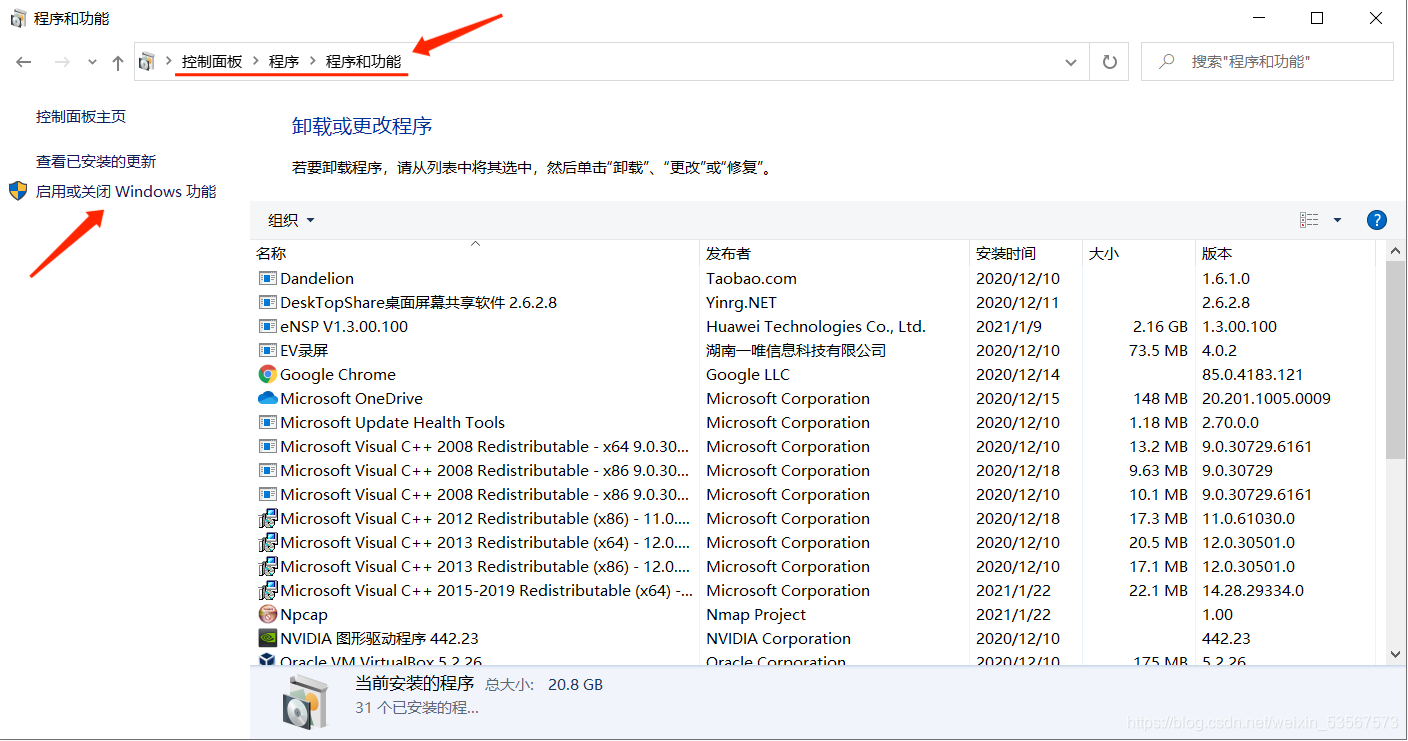The height and width of the screenshot is (741, 1408).
Task: Click the address bar folder icon
Action: 147,62
